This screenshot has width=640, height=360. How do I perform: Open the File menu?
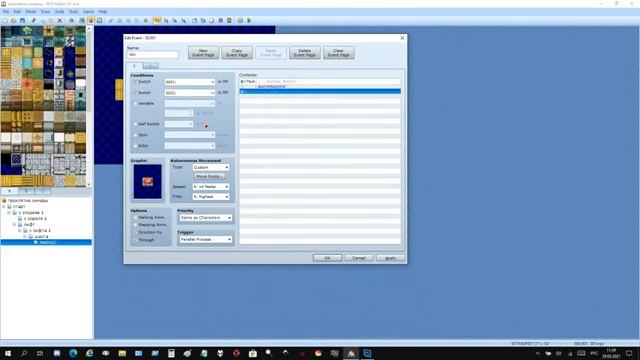tap(6, 12)
